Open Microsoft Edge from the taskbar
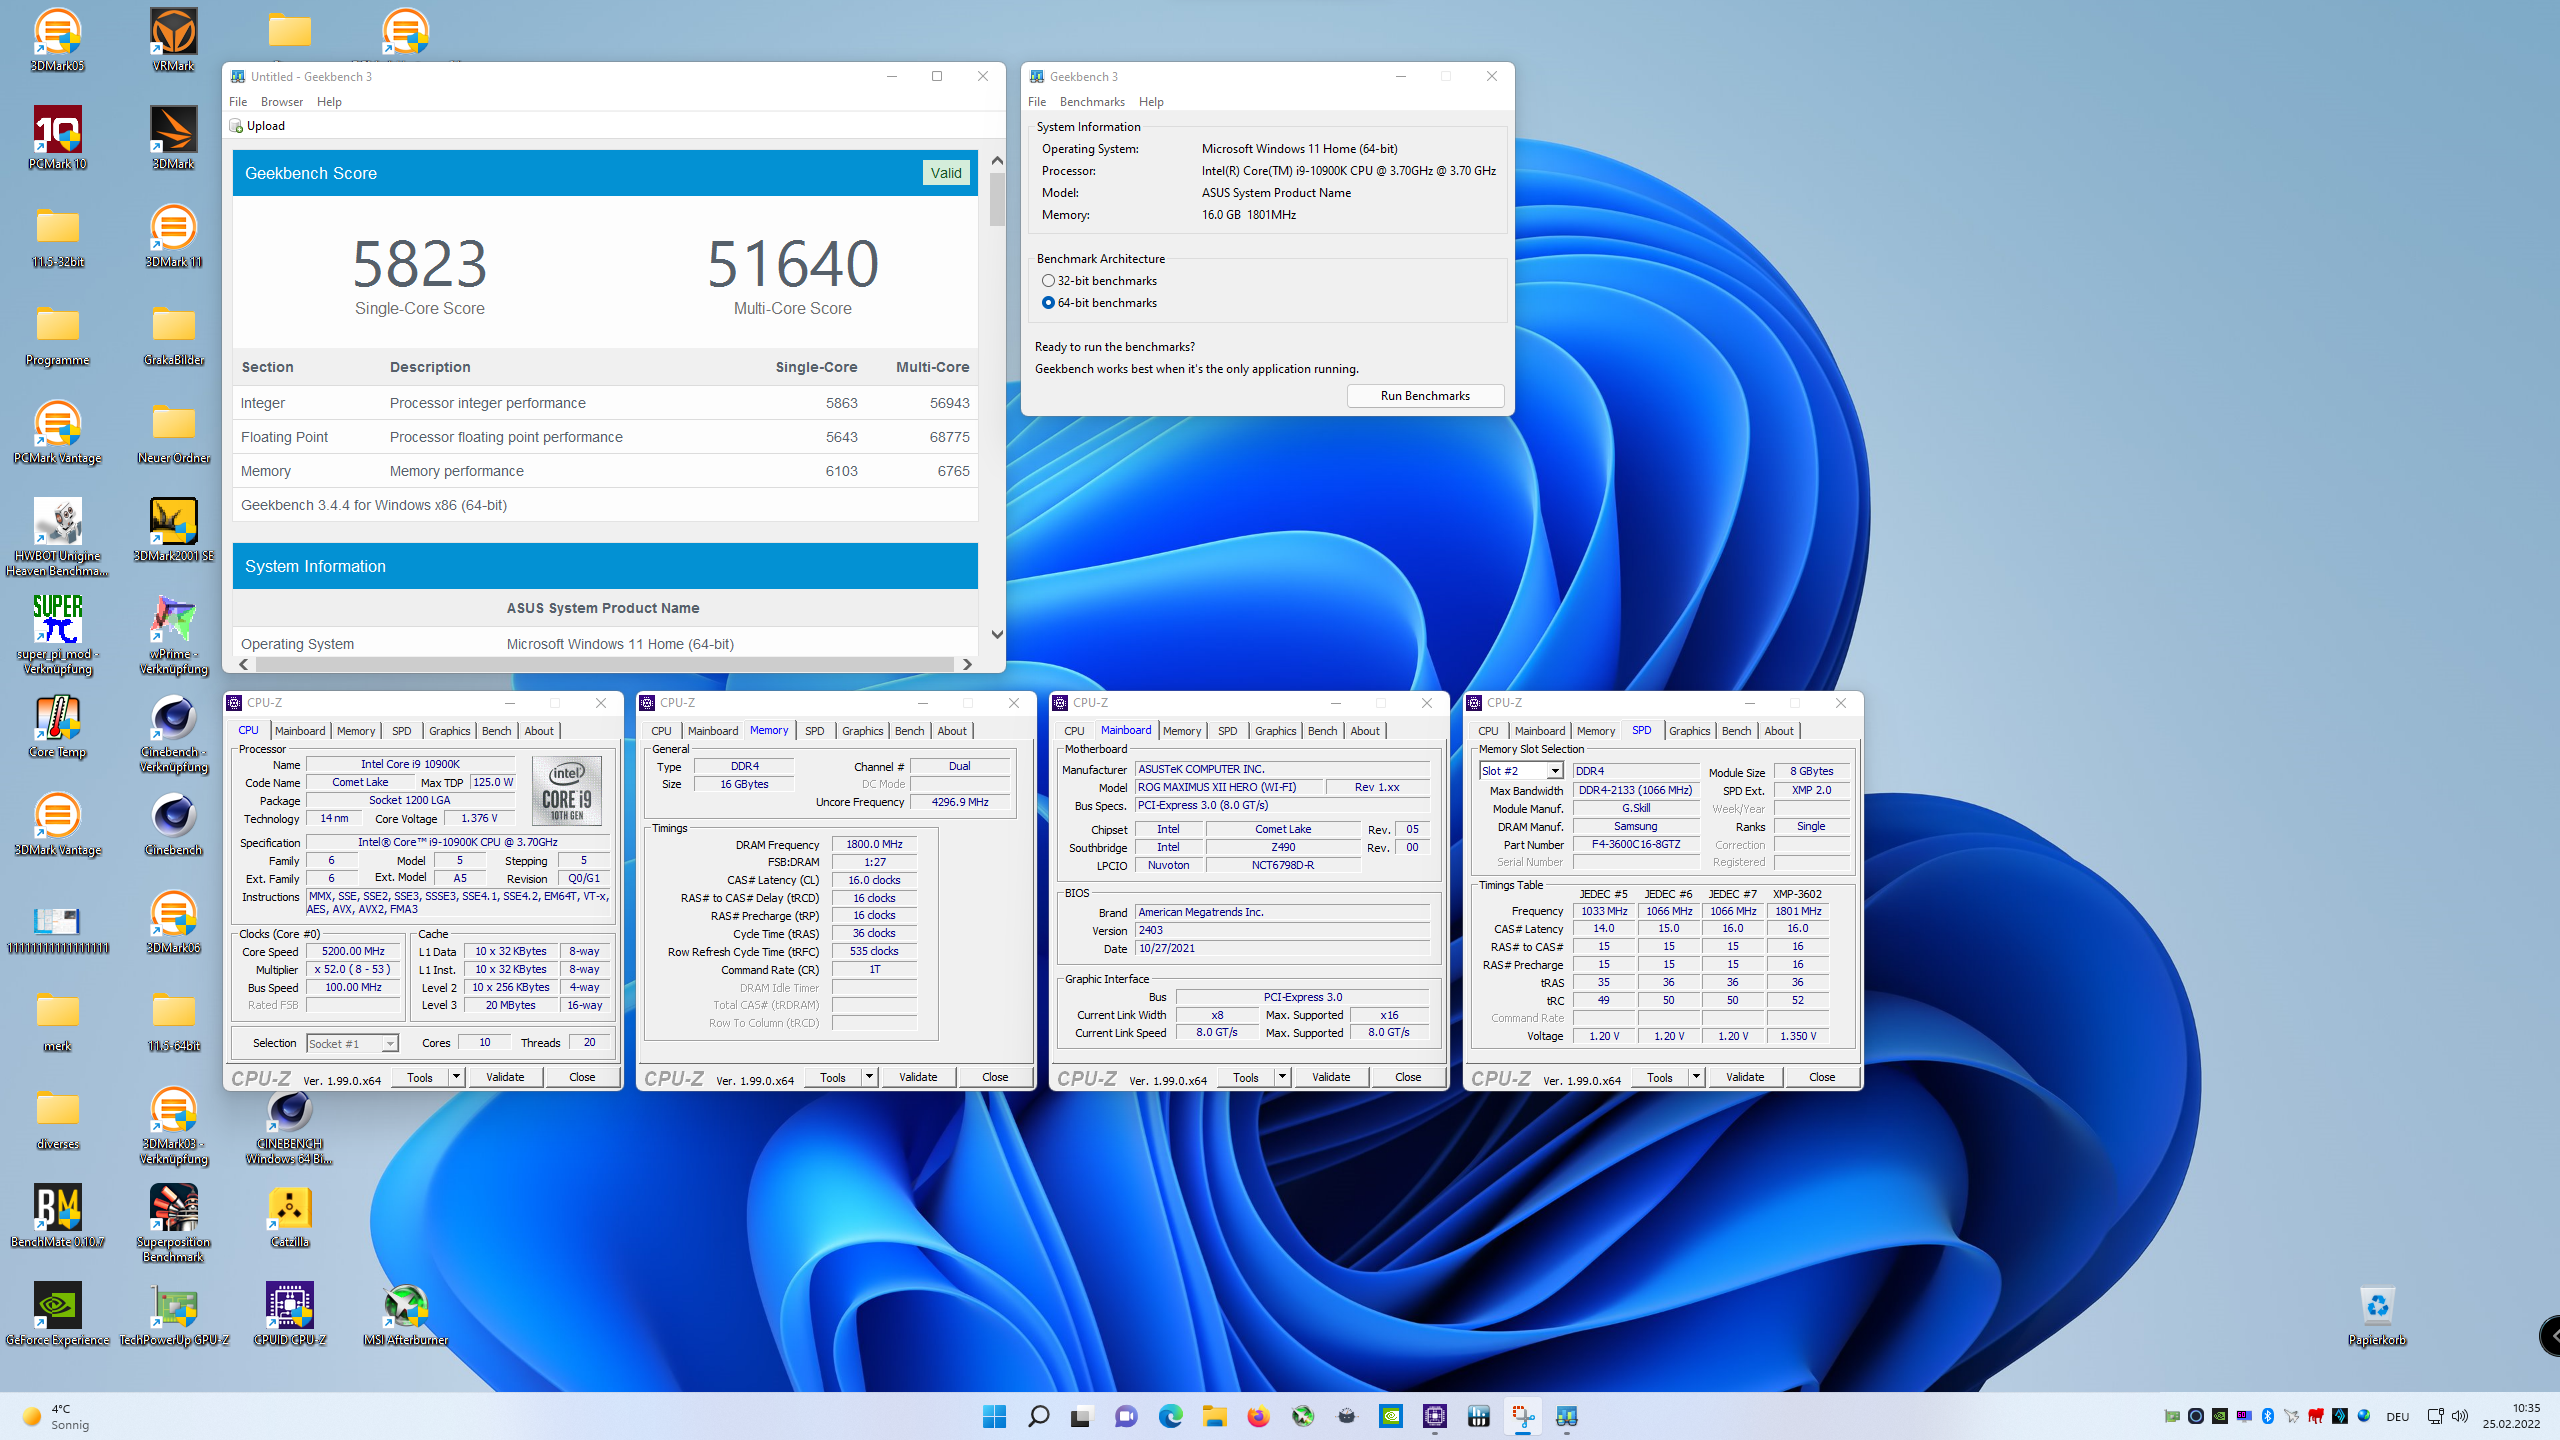The height and width of the screenshot is (1440, 2560). click(x=1170, y=1416)
